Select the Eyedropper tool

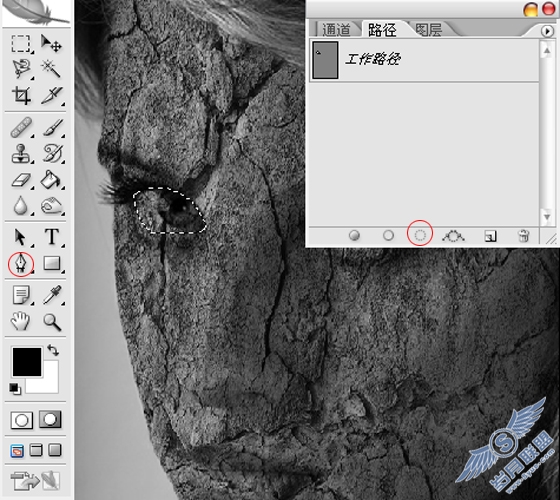click(52, 295)
